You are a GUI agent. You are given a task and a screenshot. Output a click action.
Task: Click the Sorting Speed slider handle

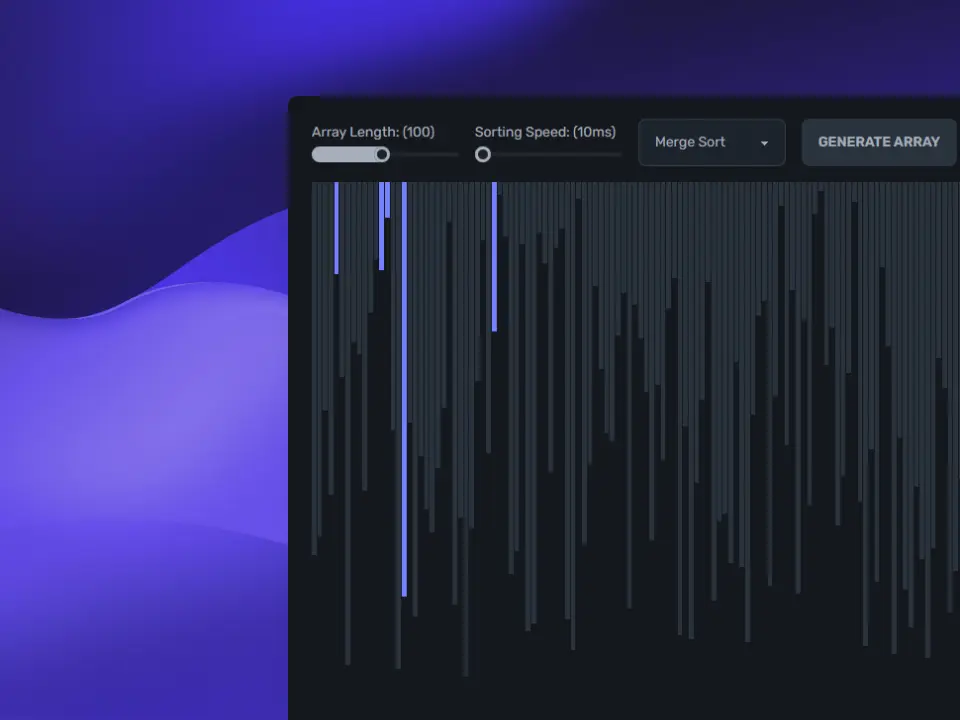tap(482, 154)
